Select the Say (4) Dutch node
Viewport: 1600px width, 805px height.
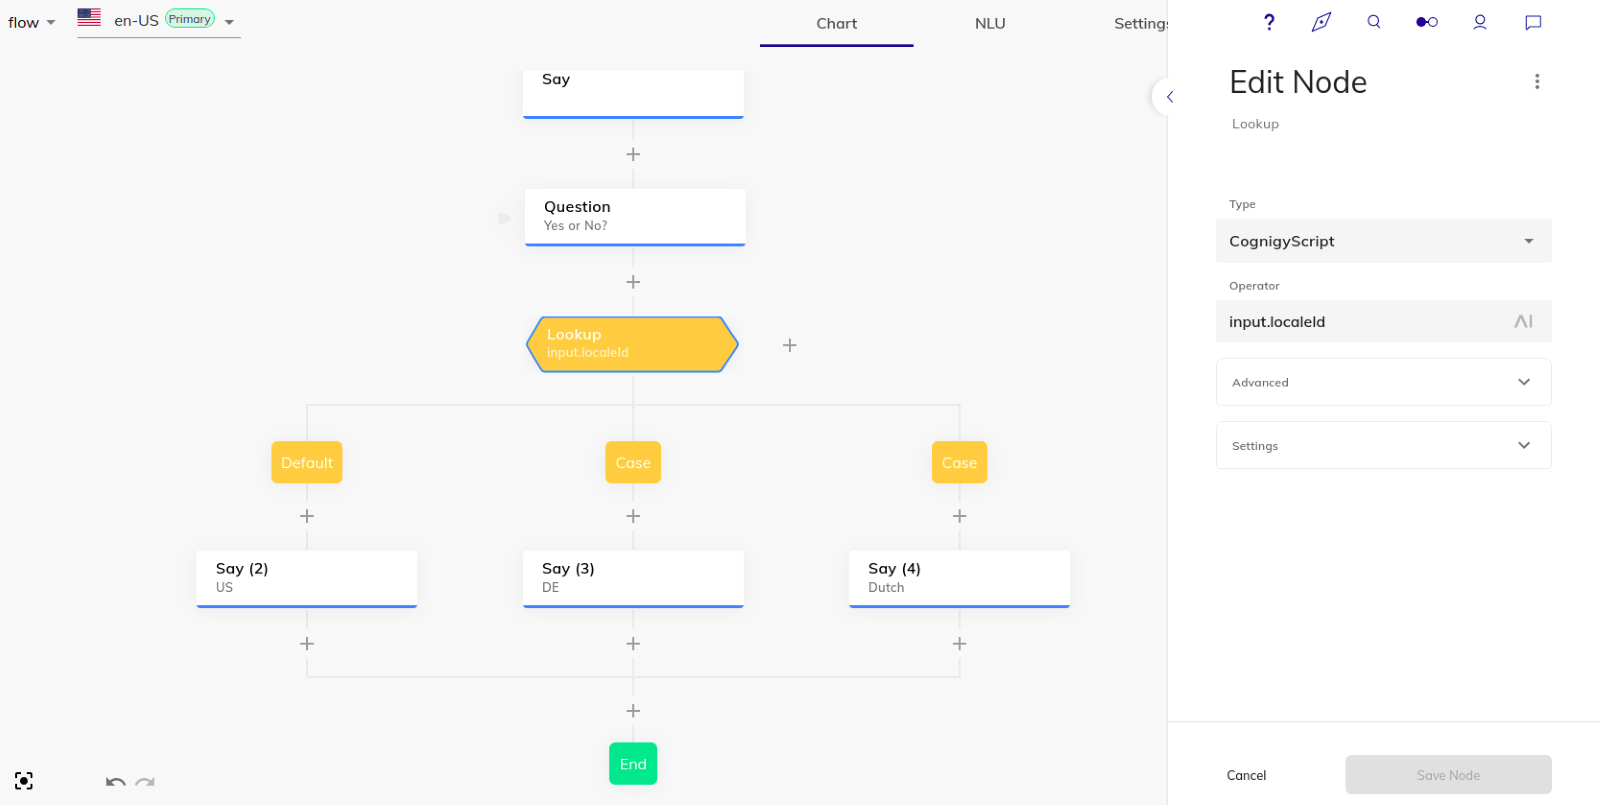tap(959, 579)
